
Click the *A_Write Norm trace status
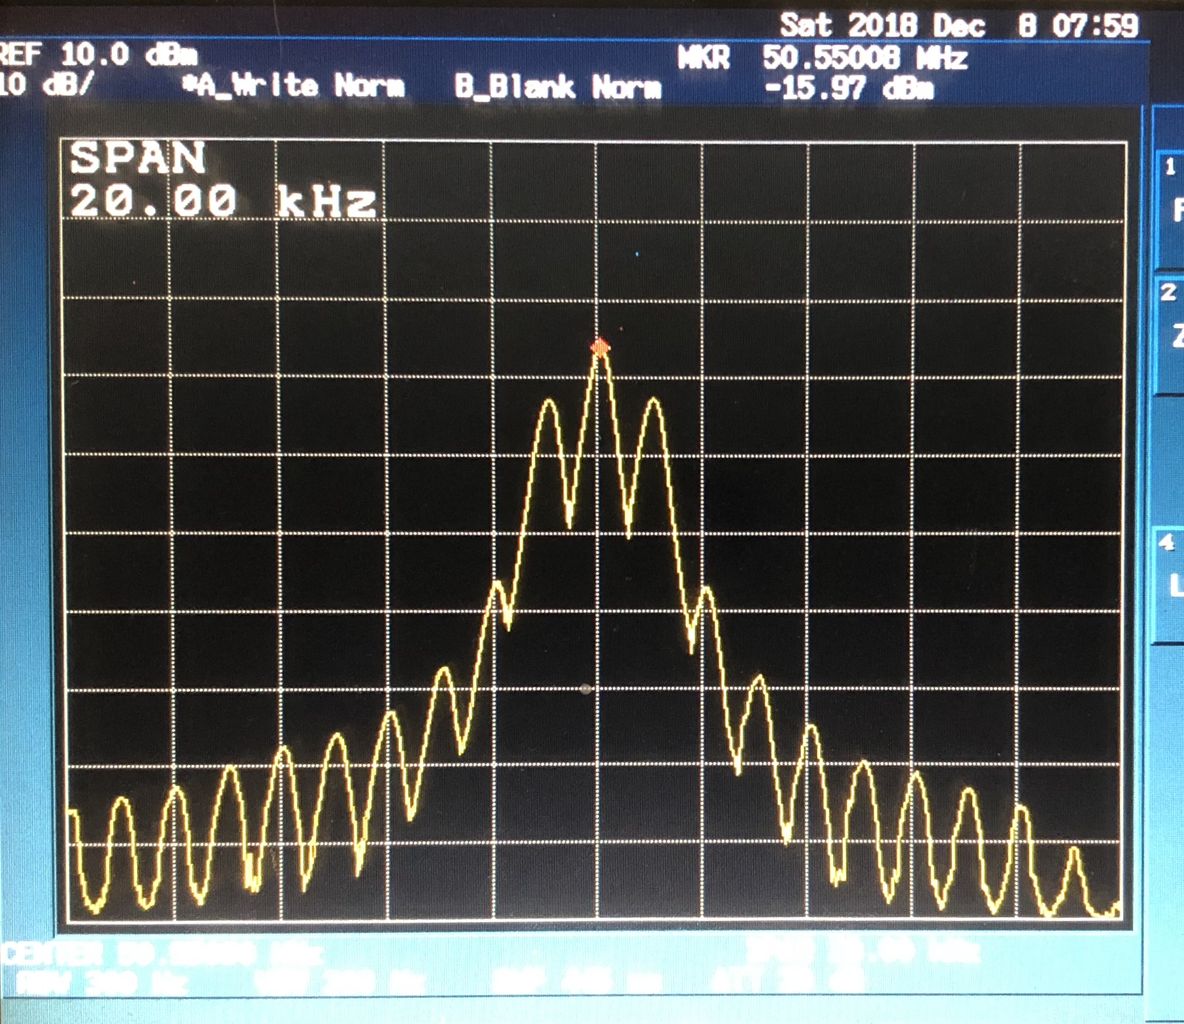[295, 85]
